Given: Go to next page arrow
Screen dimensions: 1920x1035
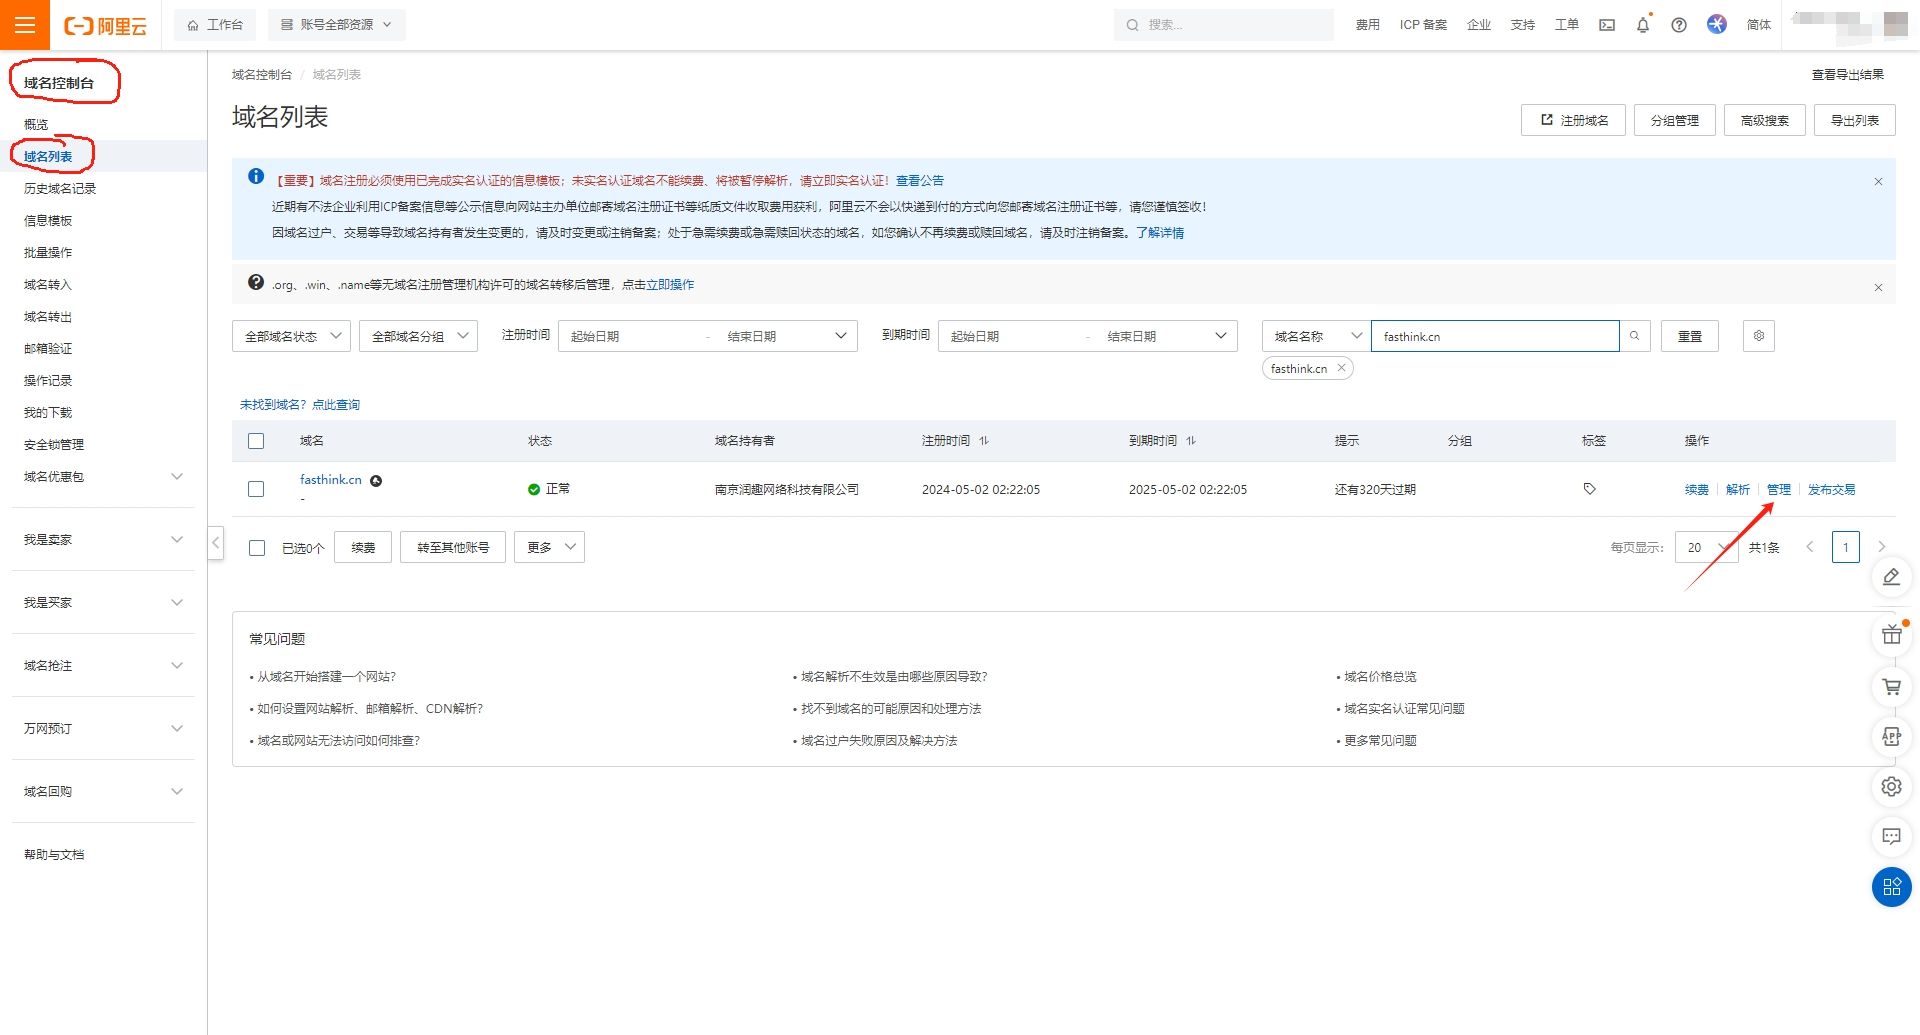Looking at the screenshot, I should (1881, 547).
